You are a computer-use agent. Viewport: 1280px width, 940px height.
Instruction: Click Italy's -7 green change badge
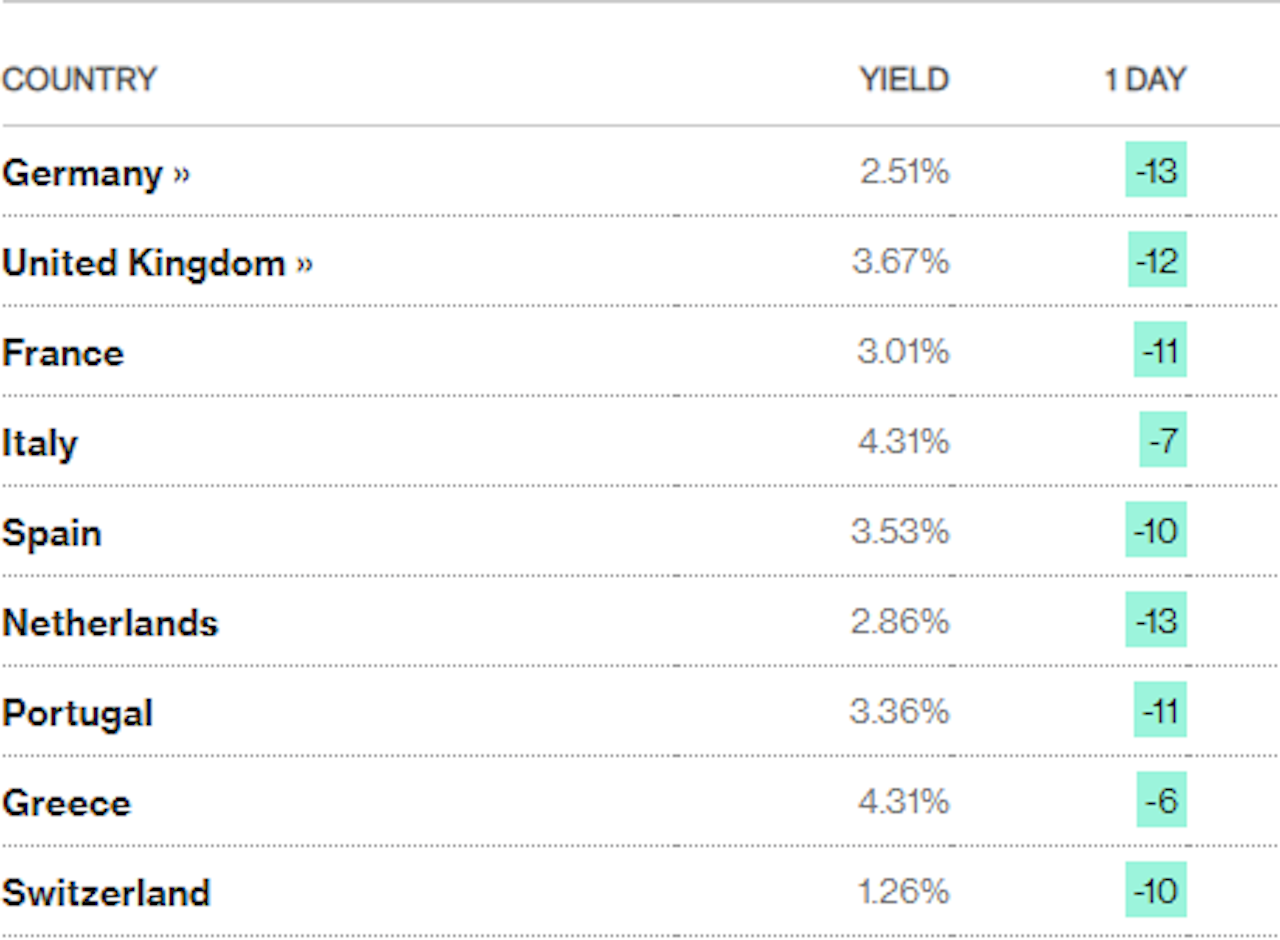tap(1163, 439)
